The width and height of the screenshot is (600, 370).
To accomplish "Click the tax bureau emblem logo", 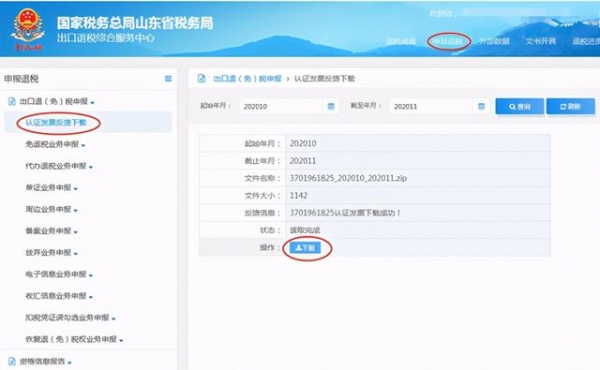I will coord(28,30).
